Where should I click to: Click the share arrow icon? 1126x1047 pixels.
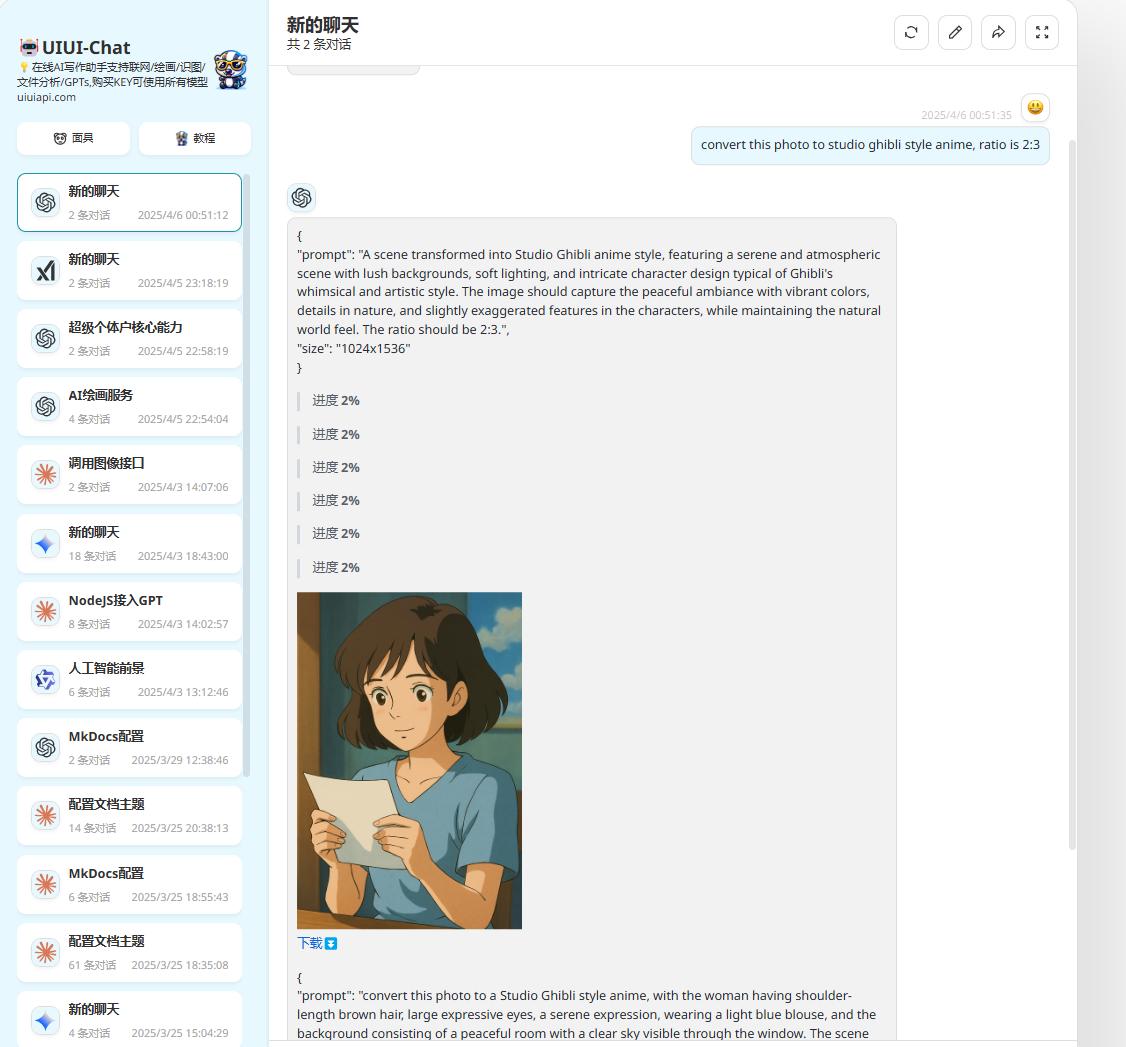coord(998,32)
